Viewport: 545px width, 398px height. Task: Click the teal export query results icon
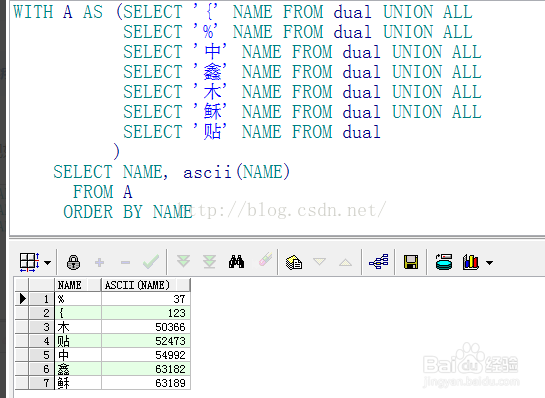click(444, 262)
